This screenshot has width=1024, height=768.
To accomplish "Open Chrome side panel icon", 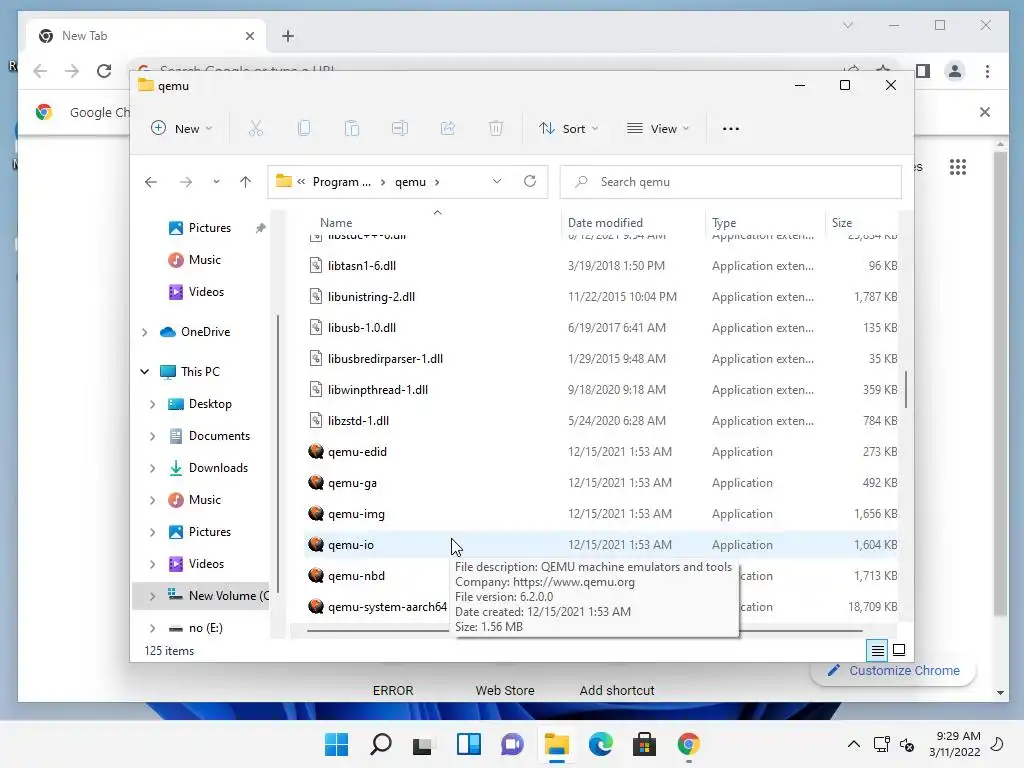I will point(923,71).
